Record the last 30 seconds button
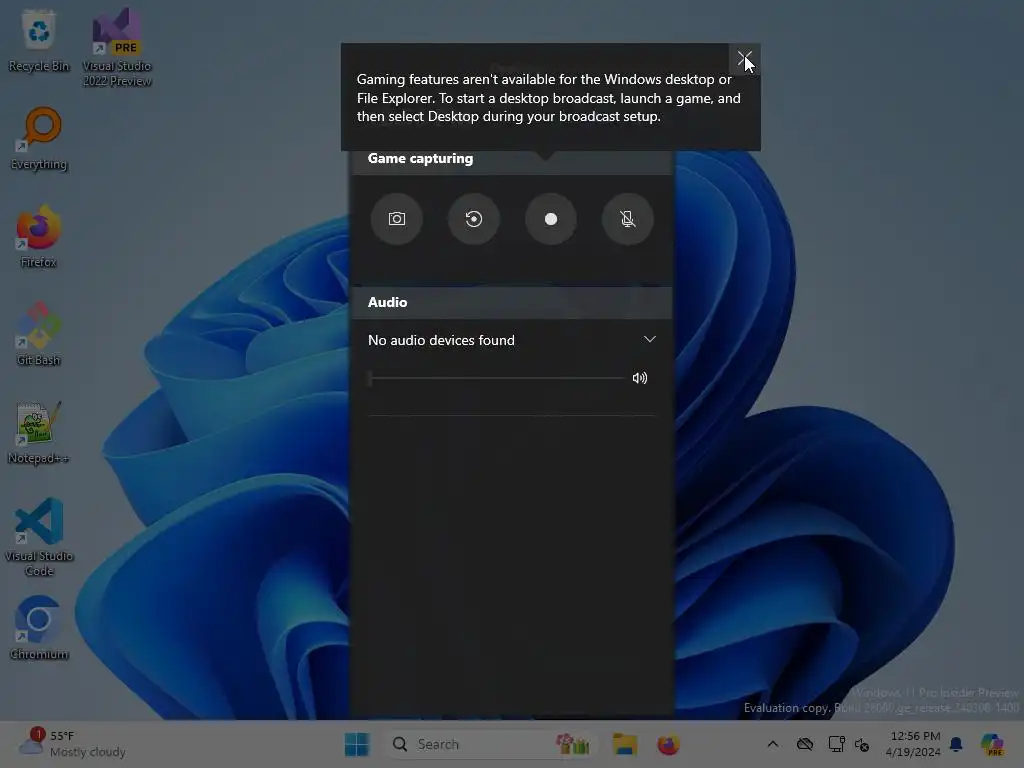Image resolution: width=1024 pixels, height=768 pixels. click(473, 219)
